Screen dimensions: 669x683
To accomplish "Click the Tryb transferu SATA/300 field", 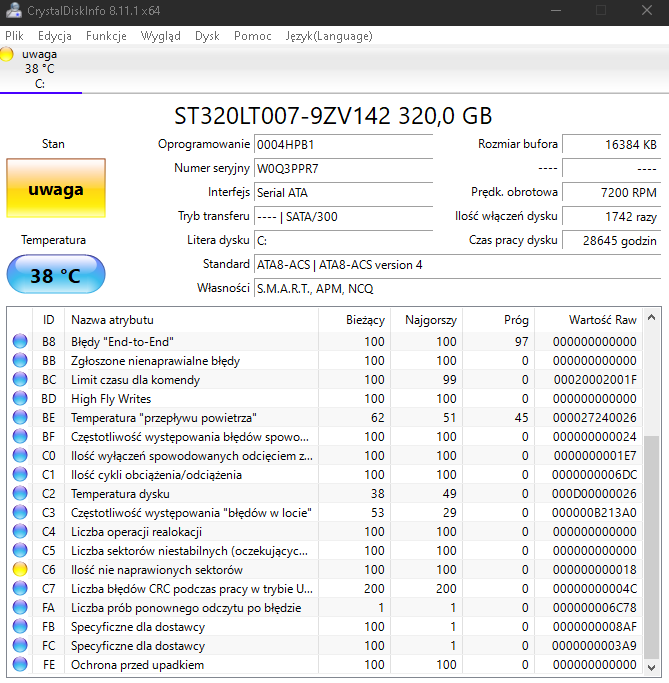I will pyautogui.click(x=343, y=216).
